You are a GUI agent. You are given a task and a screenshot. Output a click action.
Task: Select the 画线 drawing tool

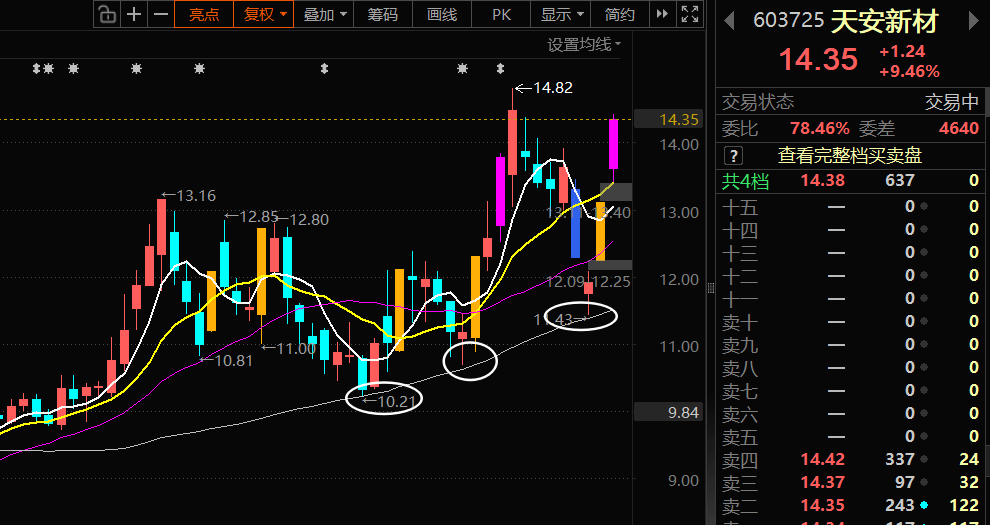click(442, 14)
